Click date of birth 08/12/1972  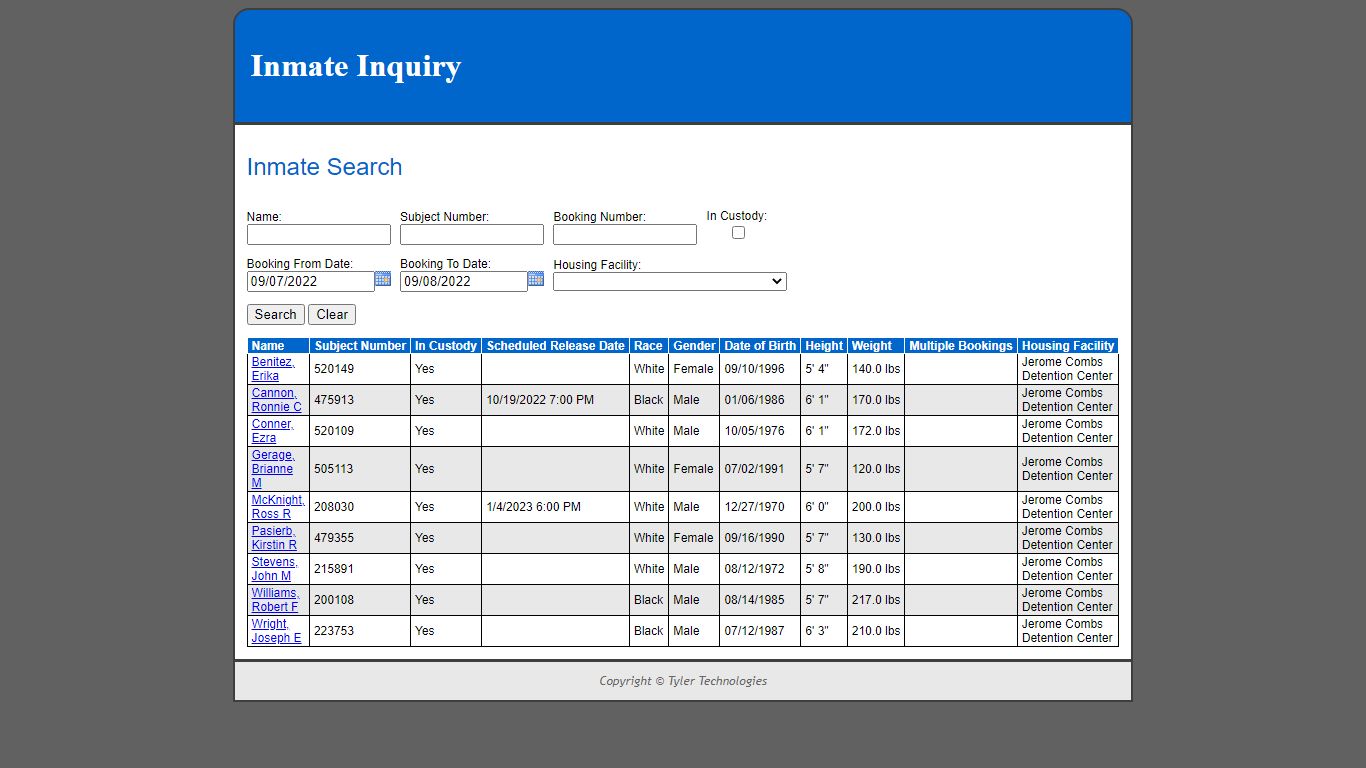coord(755,569)
